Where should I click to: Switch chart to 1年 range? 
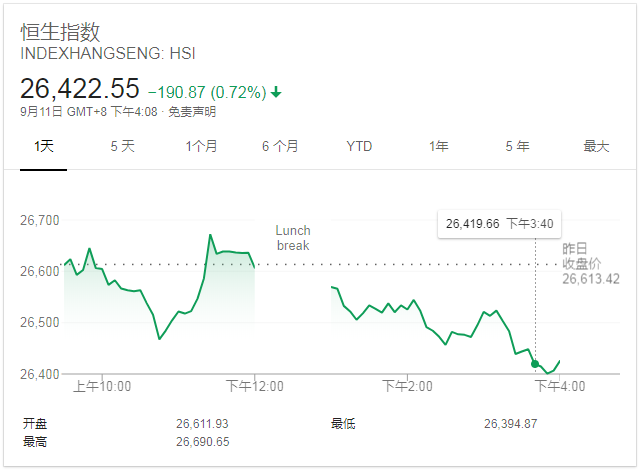[x=439, y=146]
